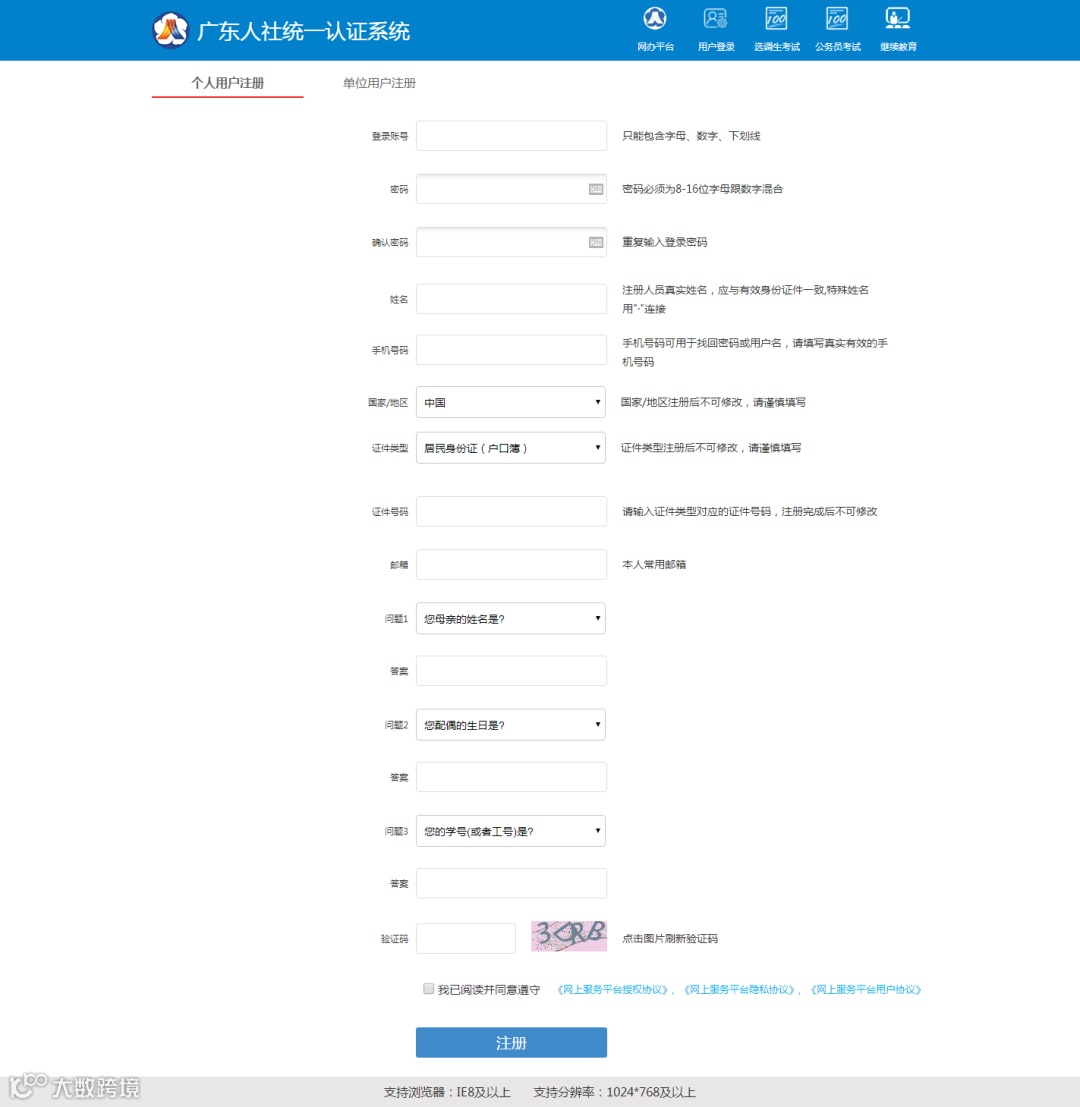Focus the 登录账号 input field
Viewport: 1080px width, 1107px height.
pos(511,136)
